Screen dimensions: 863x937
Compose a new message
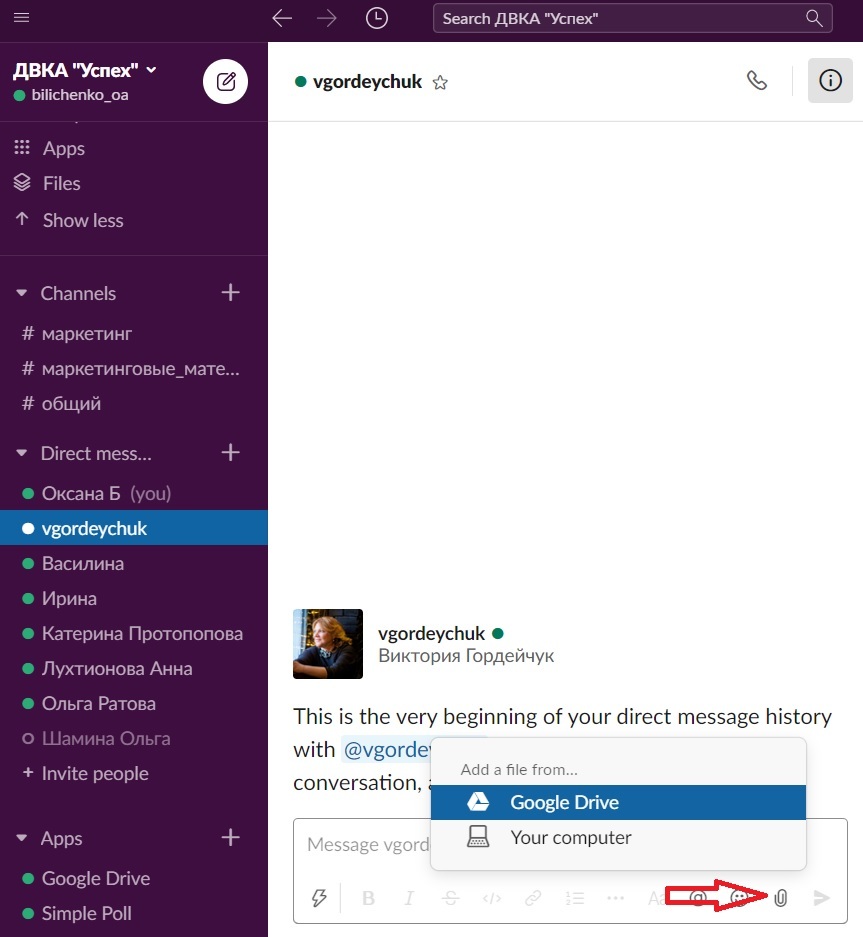pyautogui.click(x=225, y=81)
